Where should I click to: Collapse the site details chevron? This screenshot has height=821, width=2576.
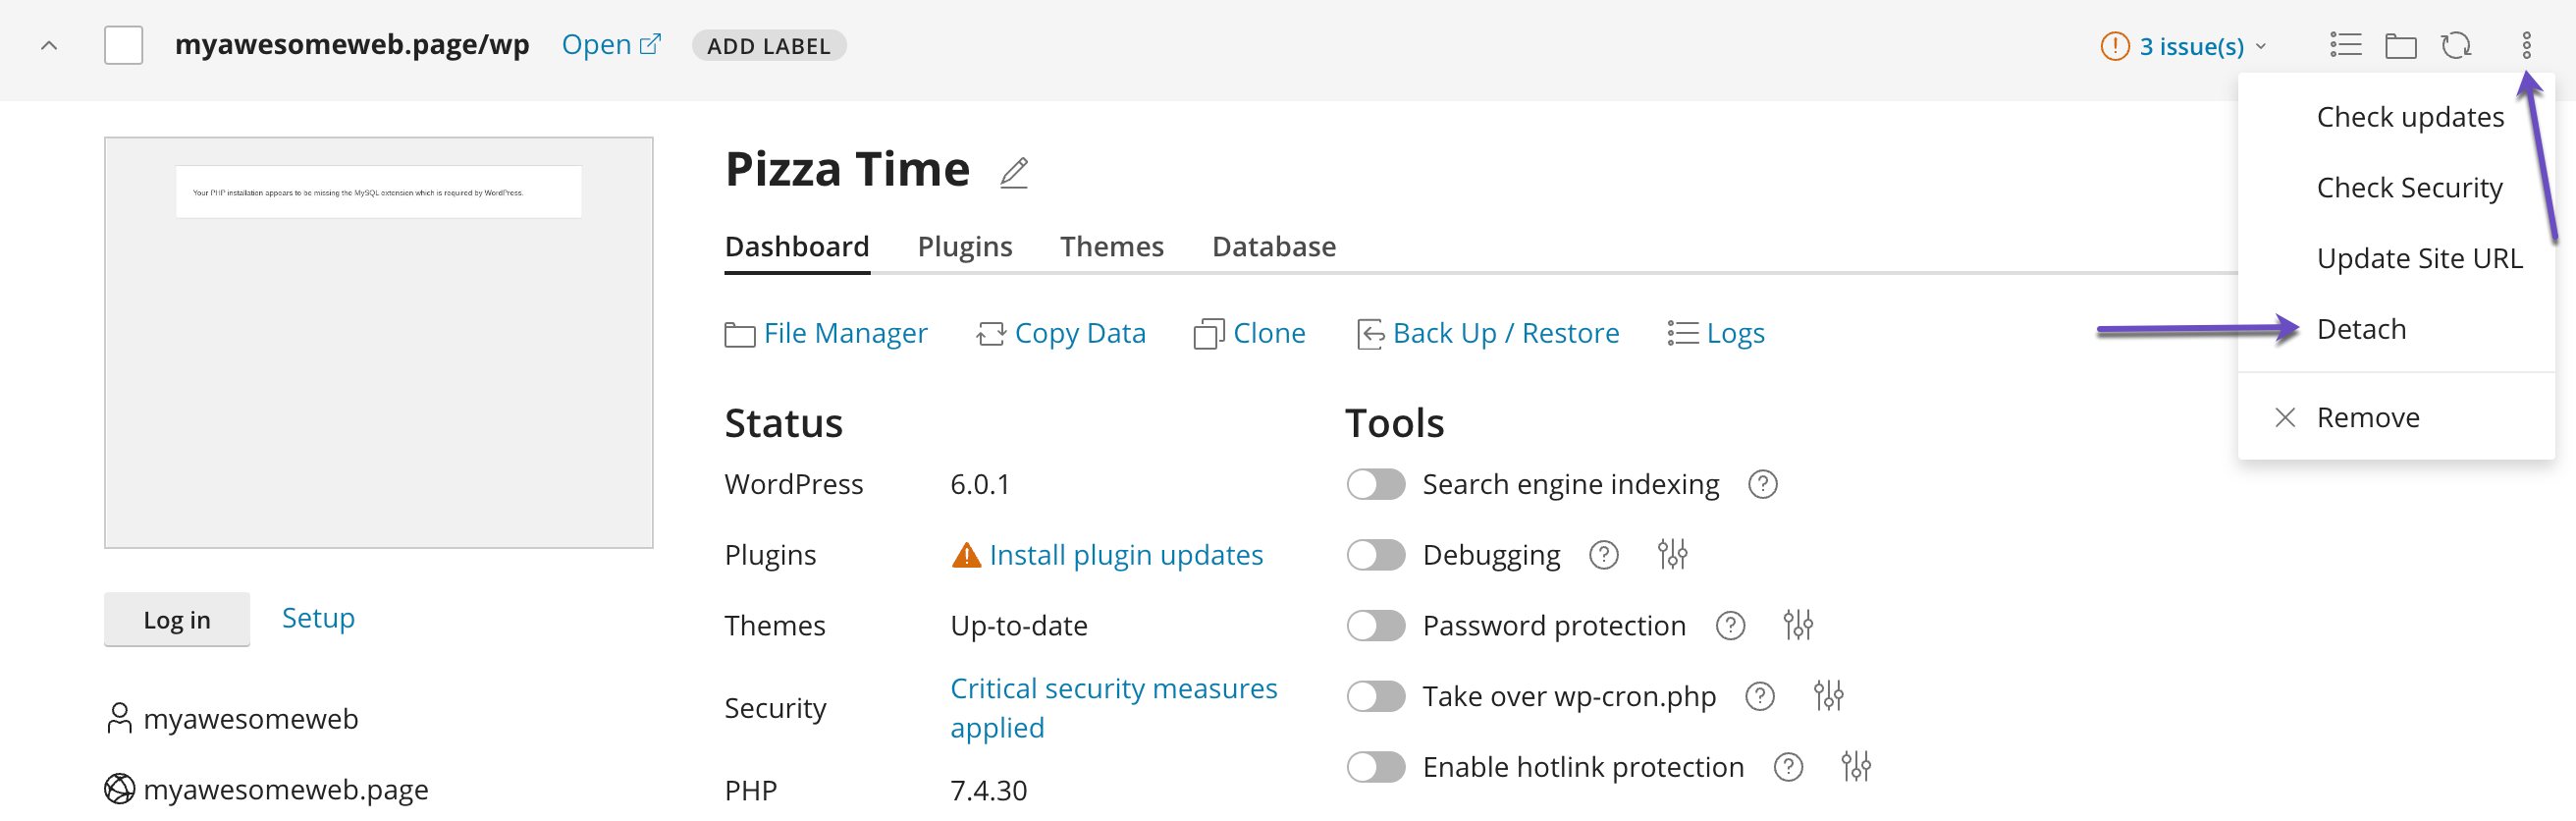49,46
